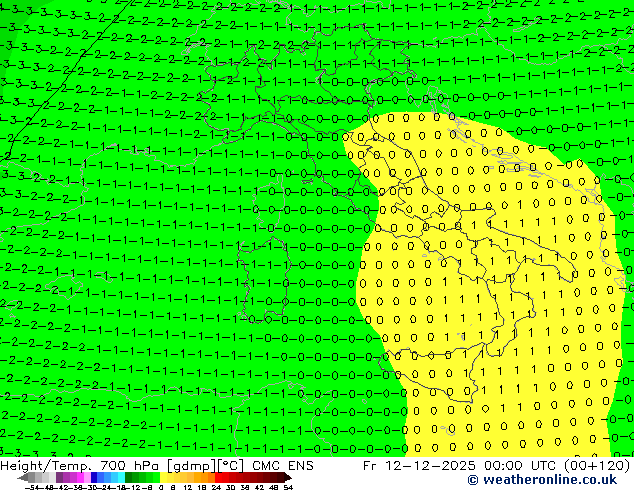Click the 'CMC ENS' model label
The image size is (634, 490).
click(283, 466)
